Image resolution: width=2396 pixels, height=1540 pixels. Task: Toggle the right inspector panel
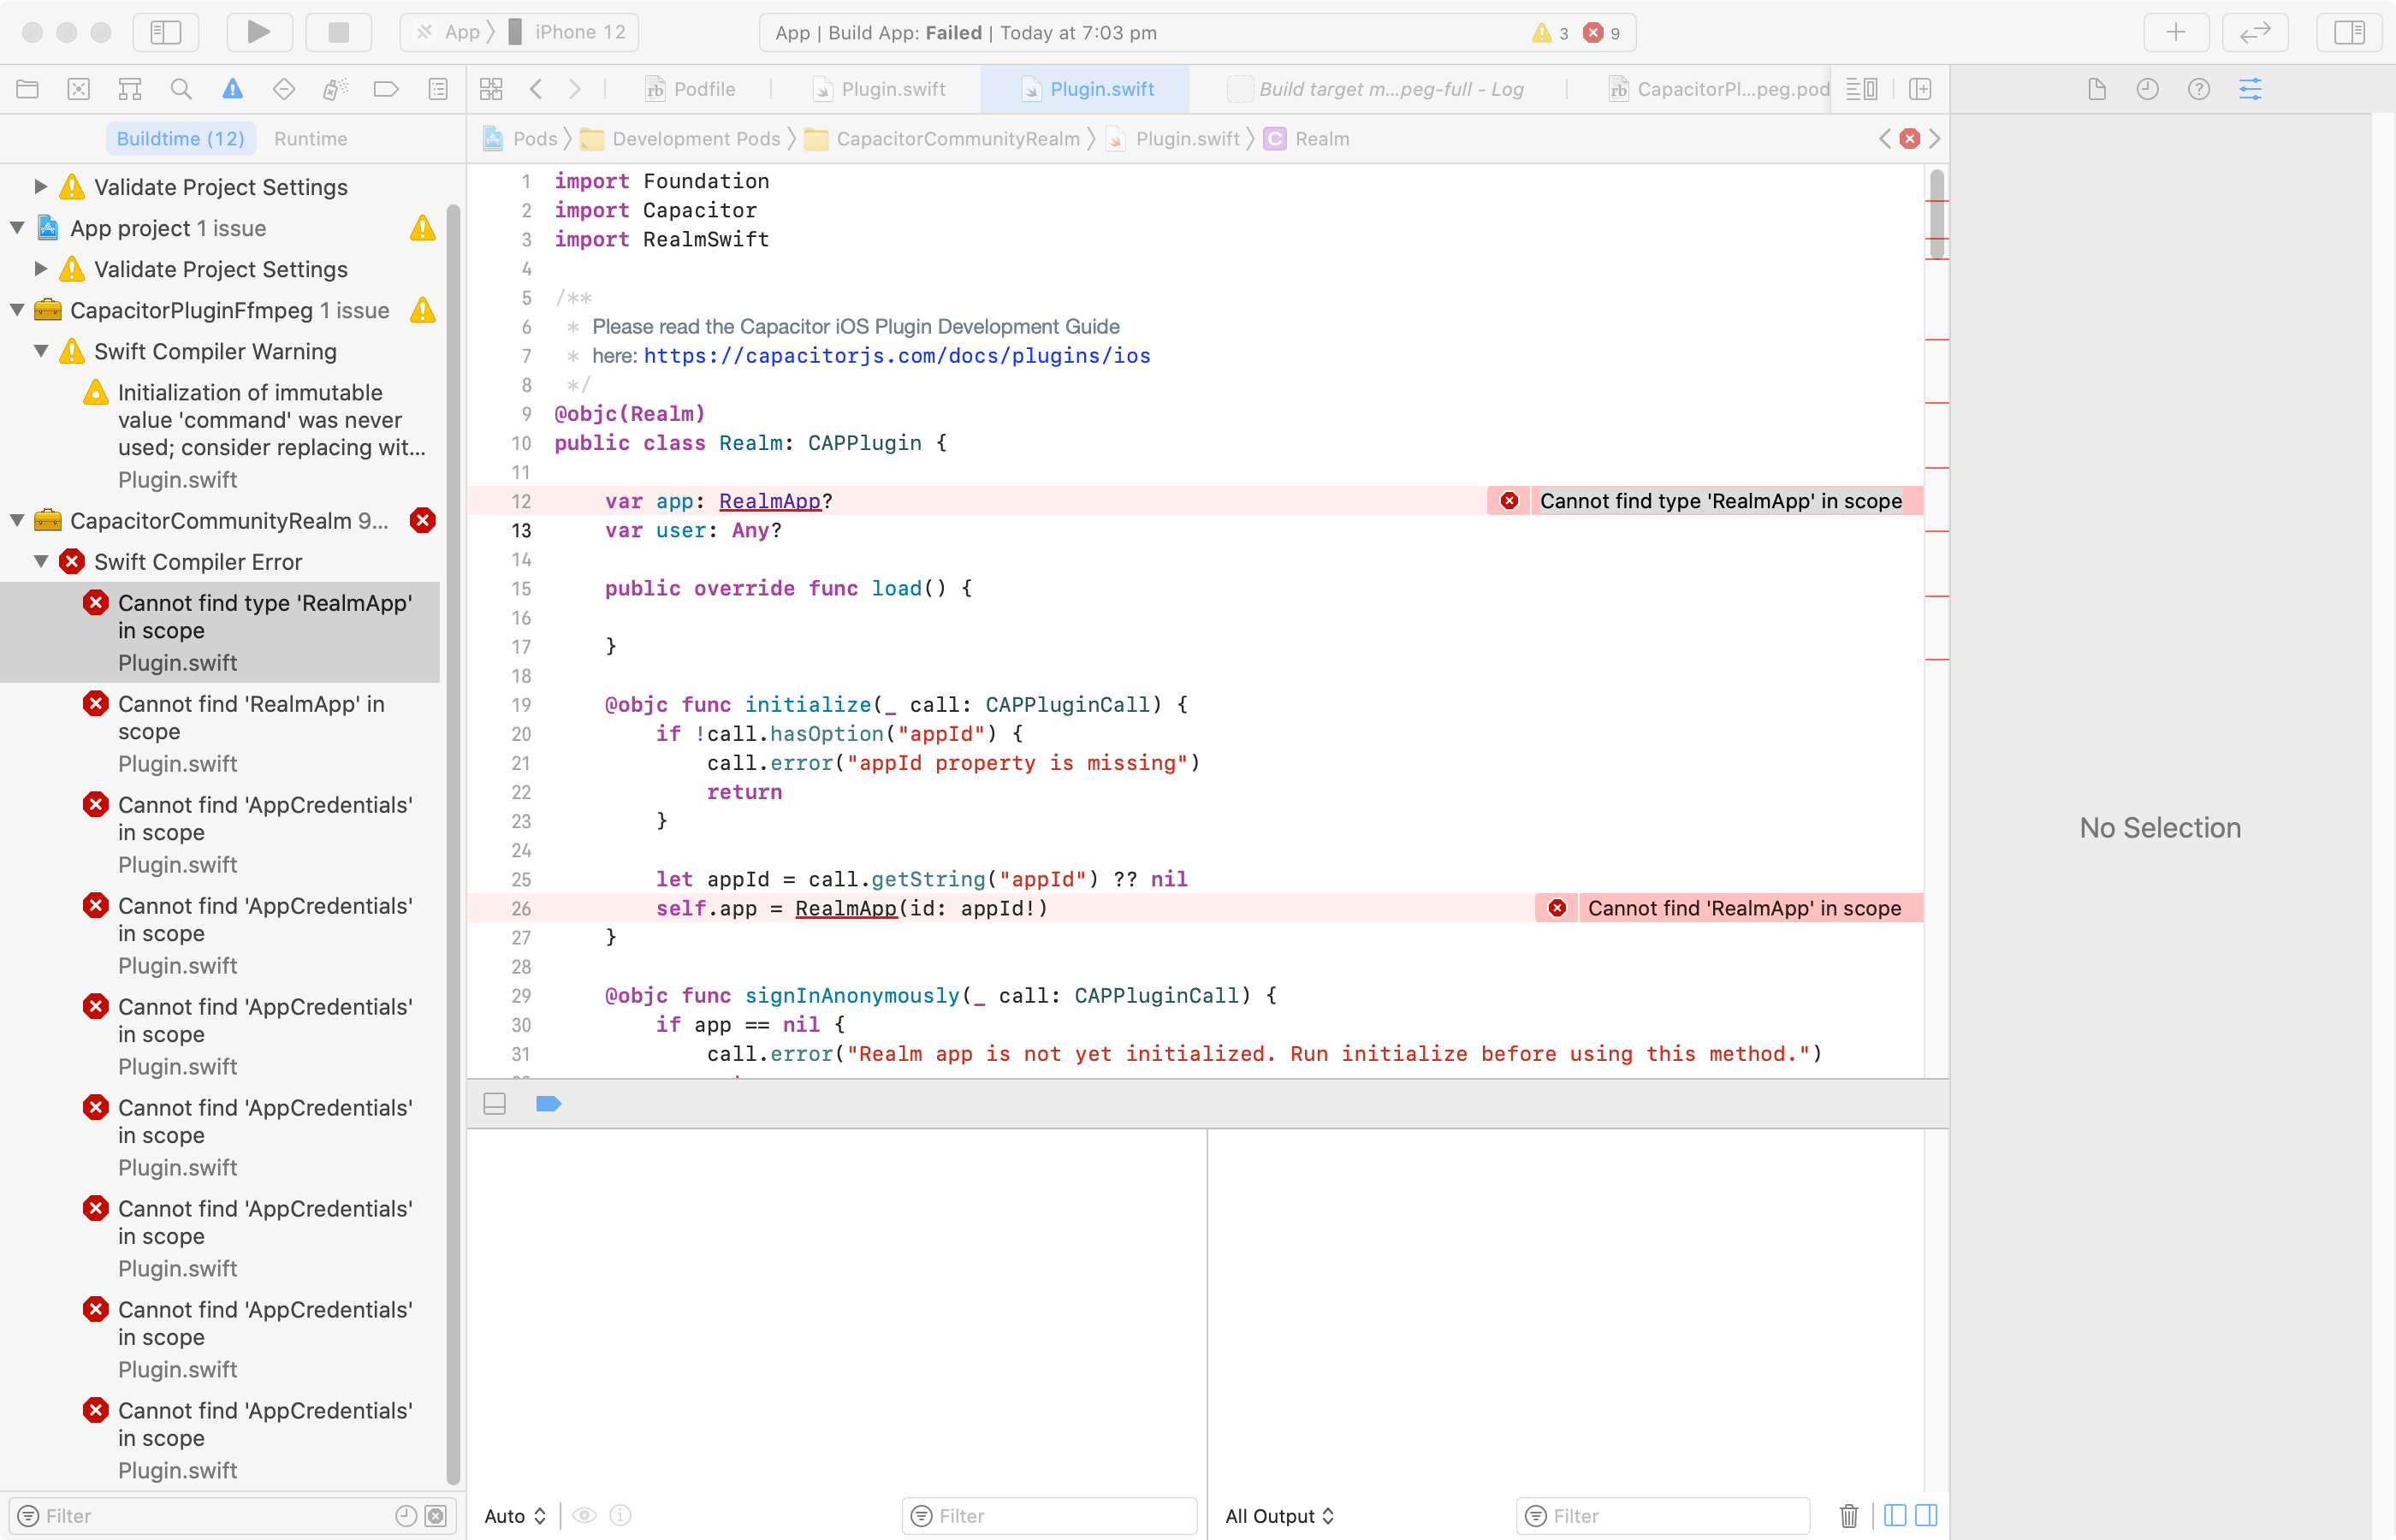click(x=2349, y=32)
